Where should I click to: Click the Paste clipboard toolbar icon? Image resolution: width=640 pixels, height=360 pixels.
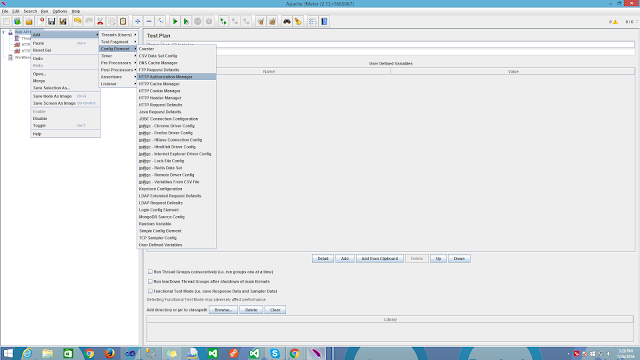click(123, 21)
